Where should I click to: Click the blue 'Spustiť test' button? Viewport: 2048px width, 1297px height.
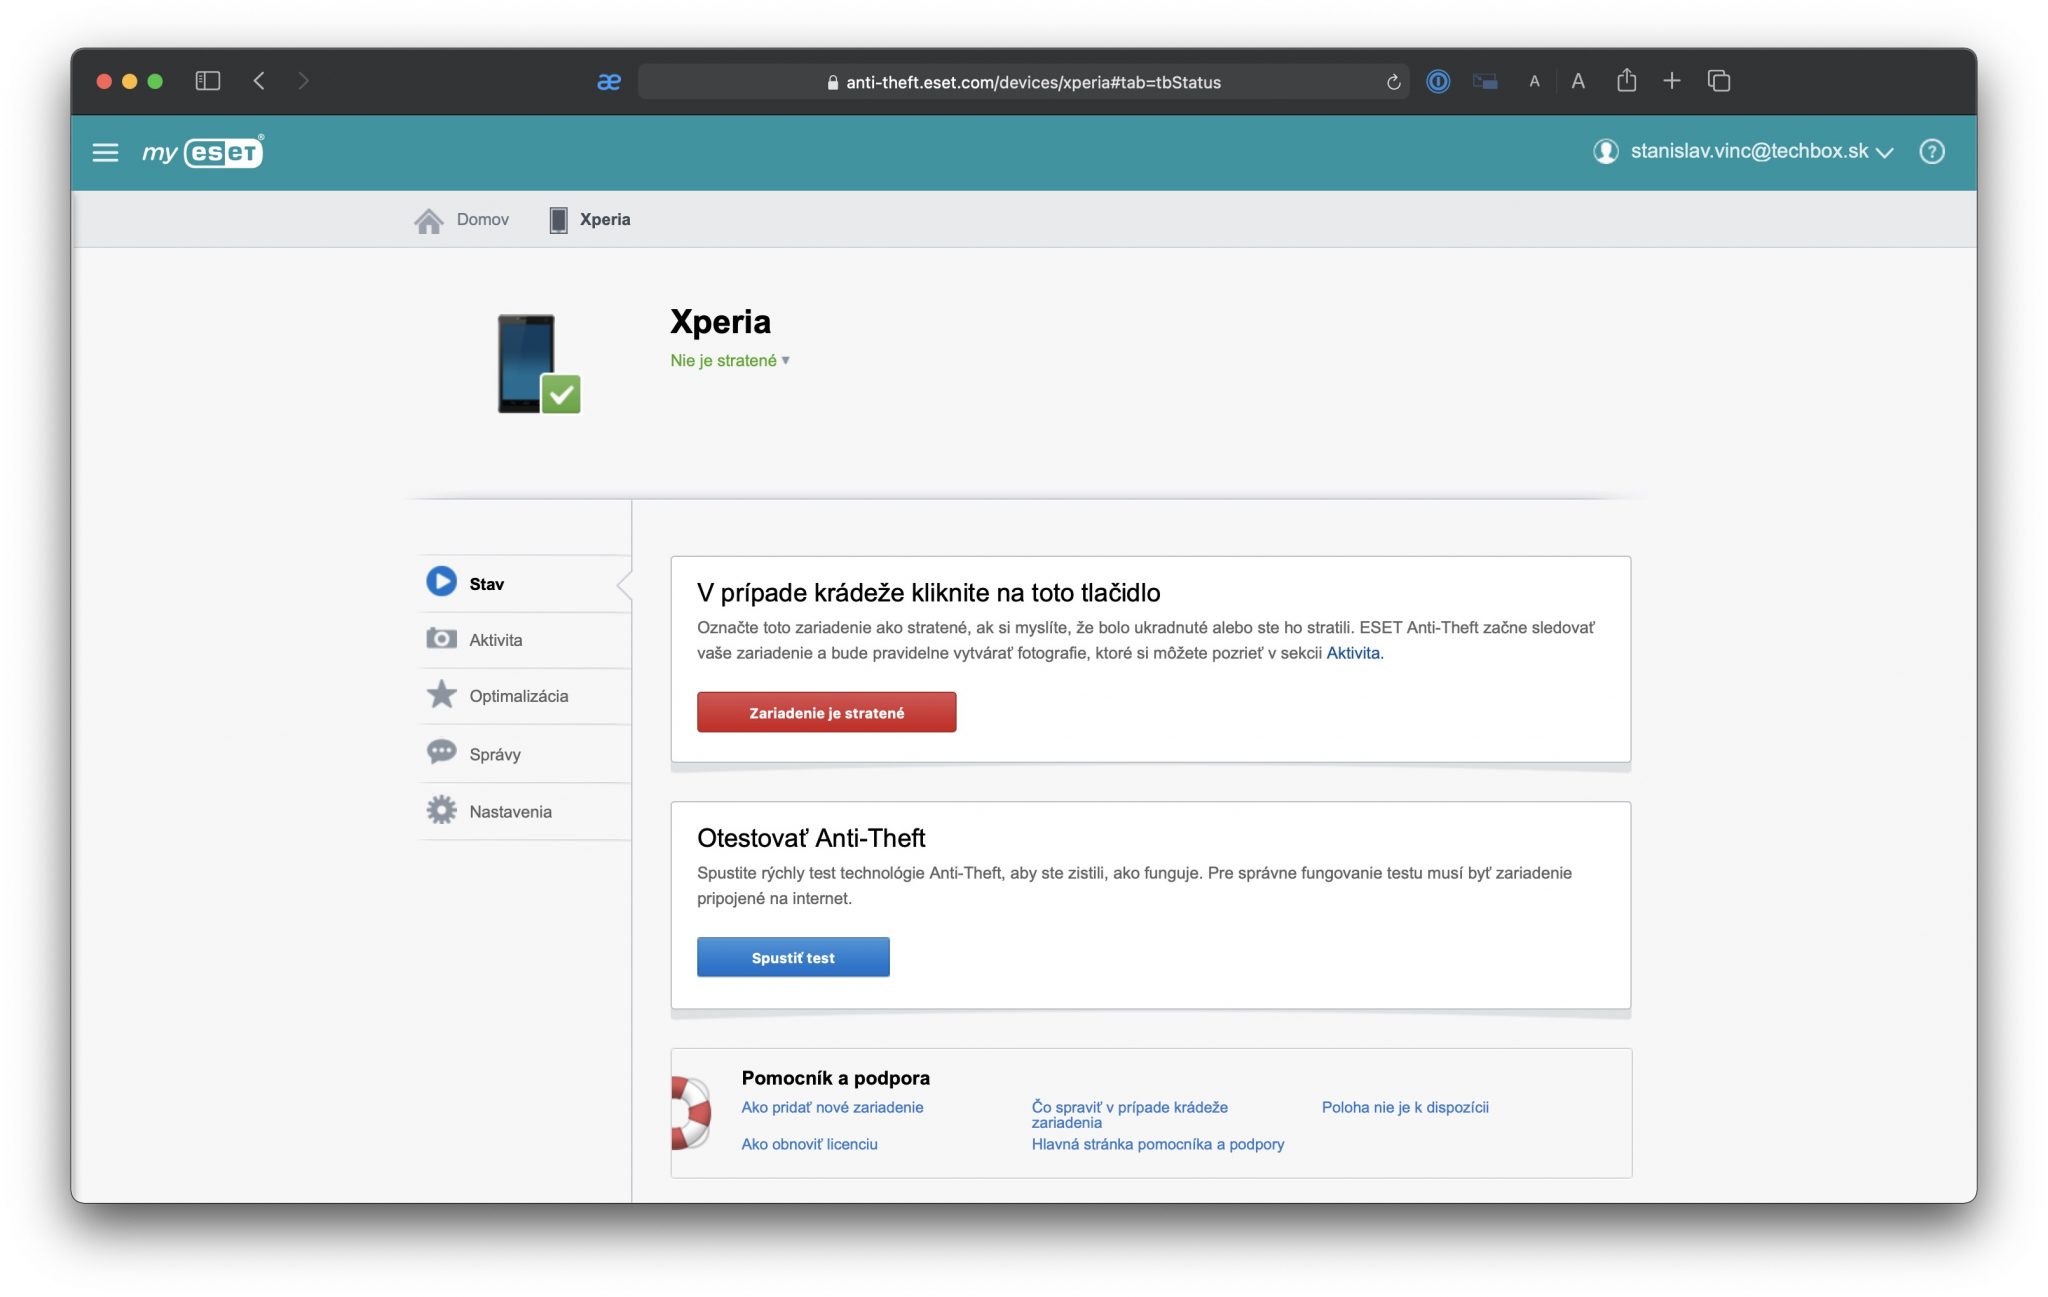793,957
